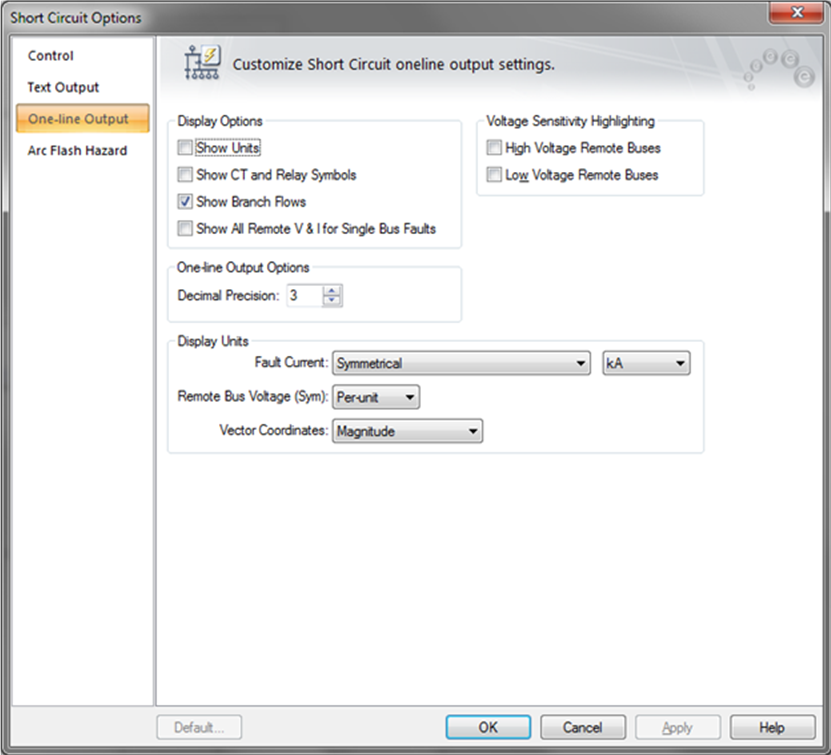Image resolution: width=831 pixels, height=755 pixels.
Task: Open the Fault Current Symmetrical dropdown
Action: tap(461, 364)
